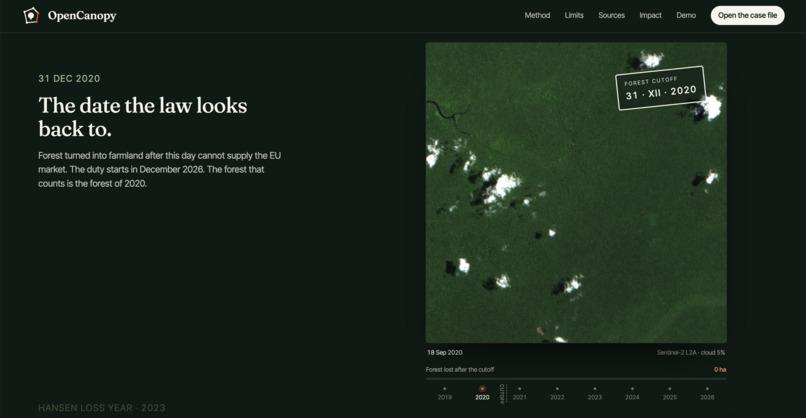The width and height of the screenshot is (806, 418).
Task: Click the satellite forest image
Action: (576, 193)
